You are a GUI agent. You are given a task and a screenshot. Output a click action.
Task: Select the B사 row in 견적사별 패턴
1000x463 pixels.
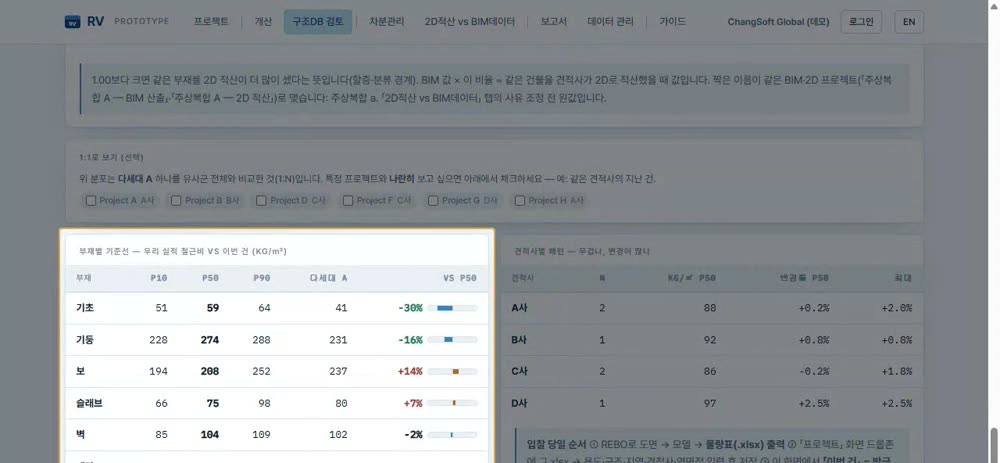pyautogui.click(x=712, y=340)
